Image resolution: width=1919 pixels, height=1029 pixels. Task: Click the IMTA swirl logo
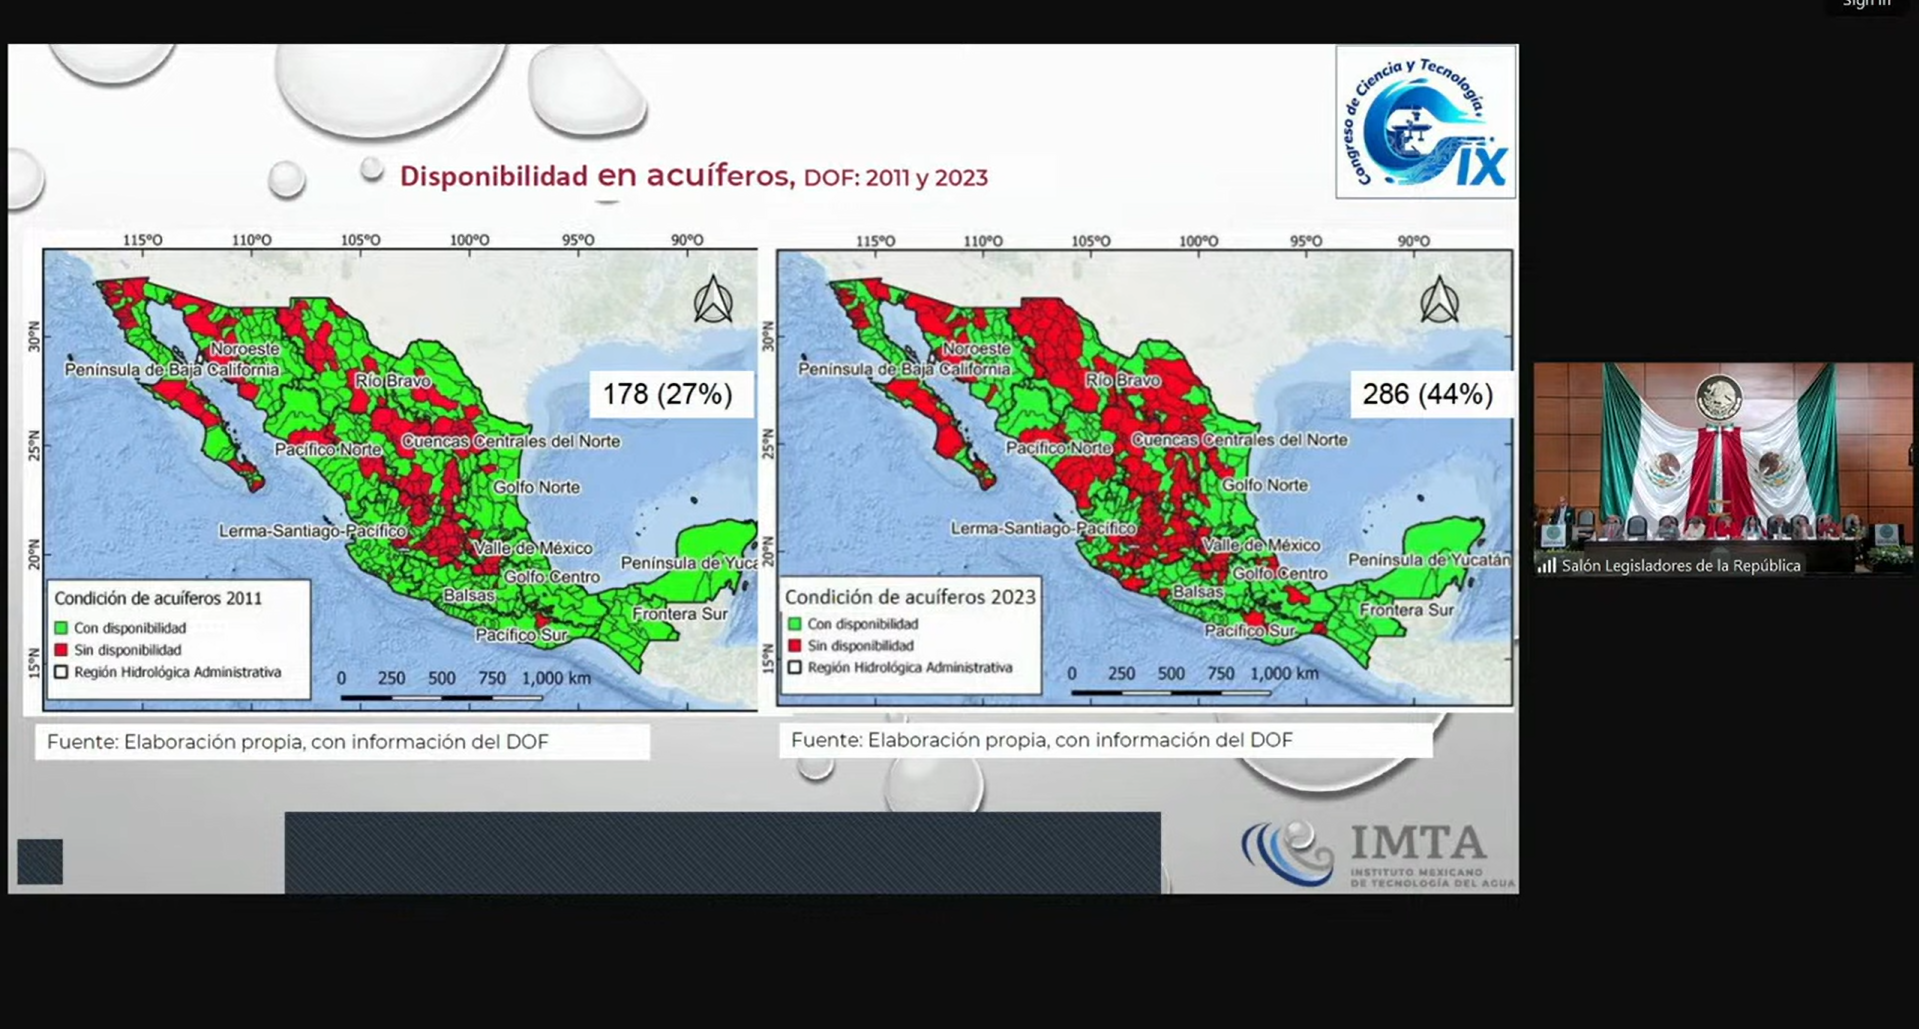[1288, 853]
